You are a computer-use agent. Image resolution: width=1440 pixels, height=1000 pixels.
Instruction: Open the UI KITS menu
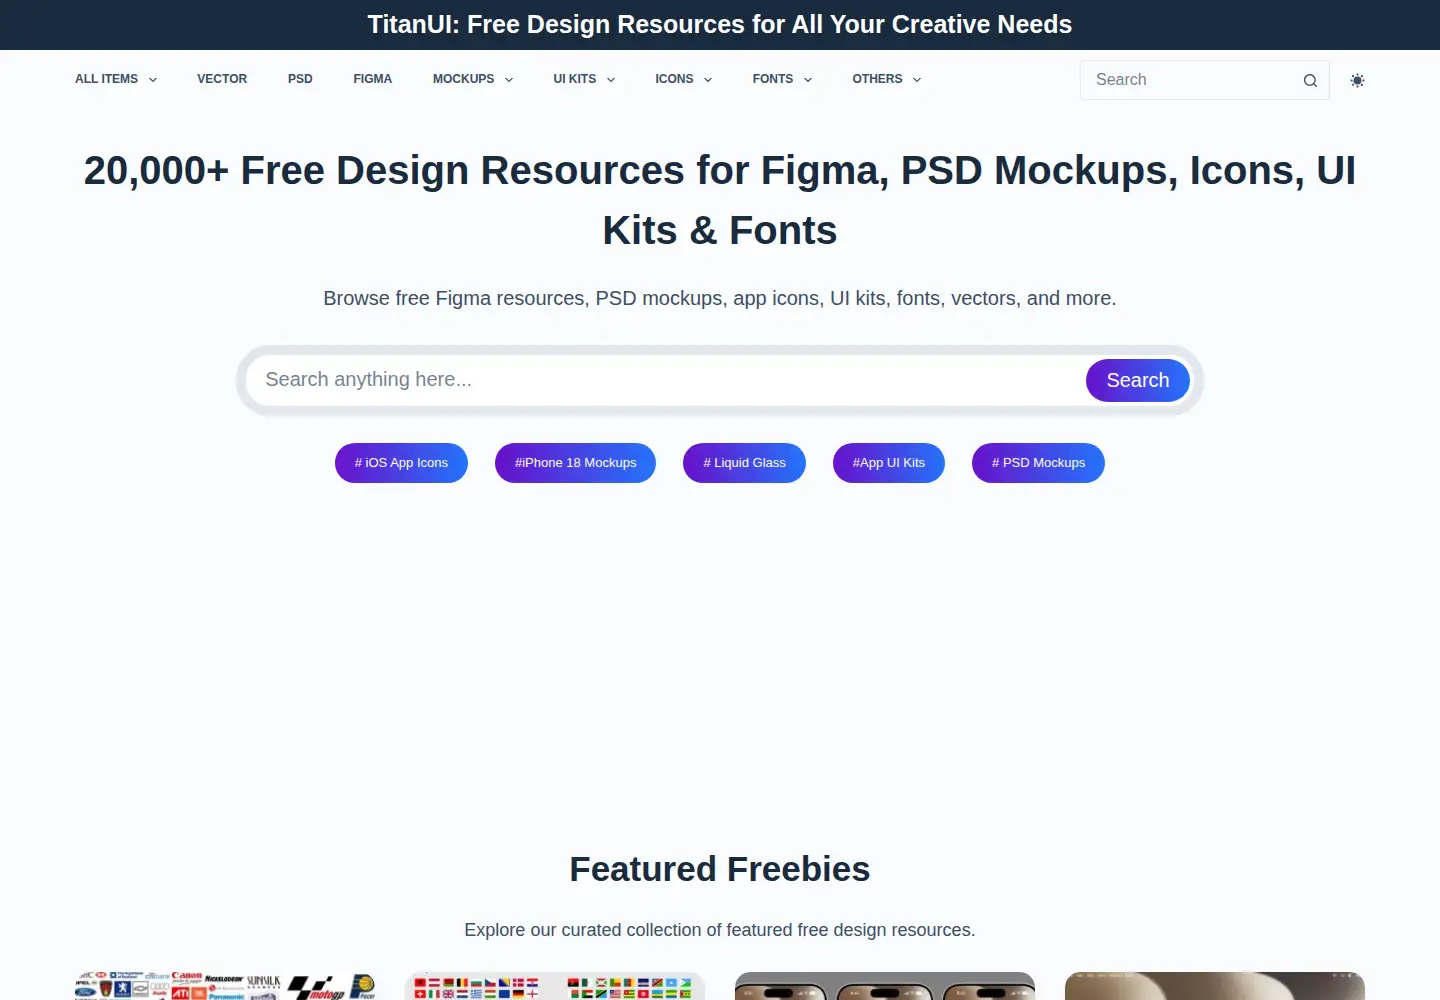(x=575, y=79)
